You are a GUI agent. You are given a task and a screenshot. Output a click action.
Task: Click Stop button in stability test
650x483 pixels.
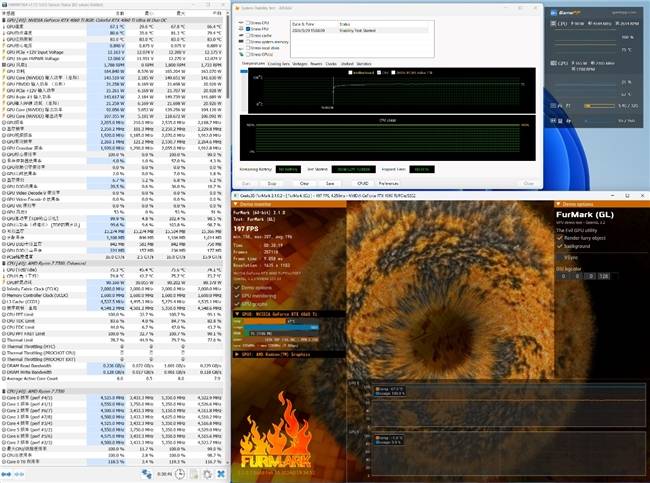[x=272, y=183]
